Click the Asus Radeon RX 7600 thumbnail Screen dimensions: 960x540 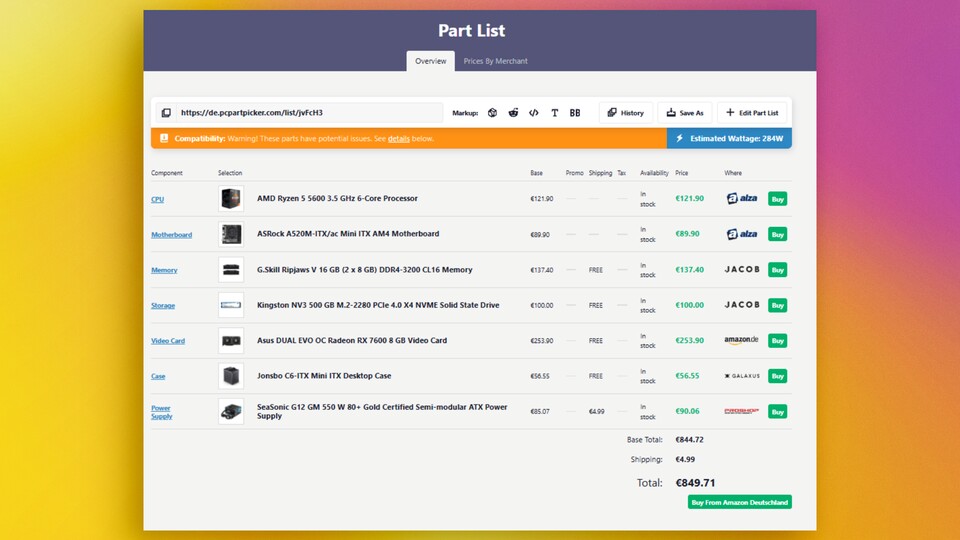point(231,340)
